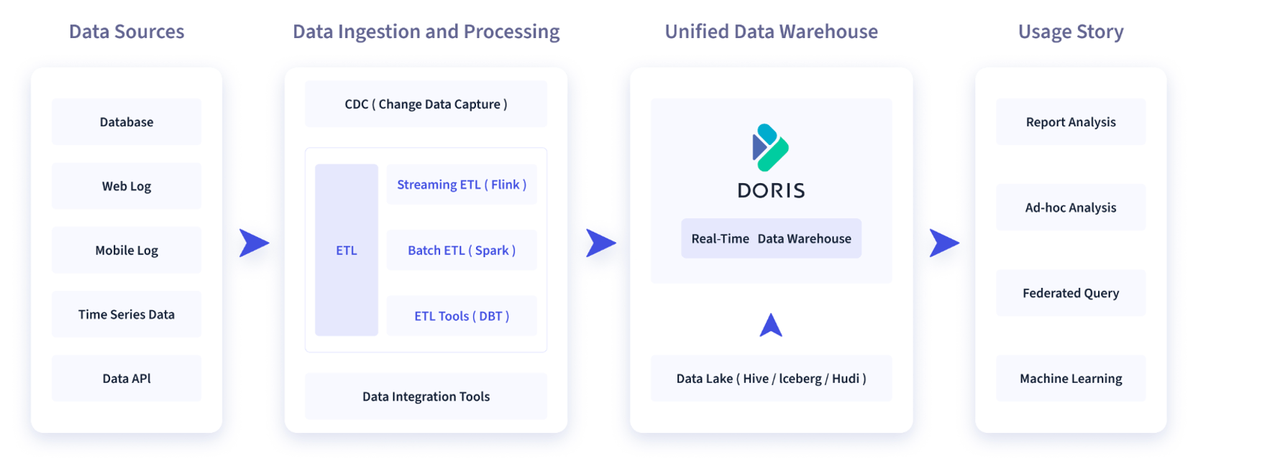
Task: Click the Unified Data Warehouse heading
Action: 771,32
